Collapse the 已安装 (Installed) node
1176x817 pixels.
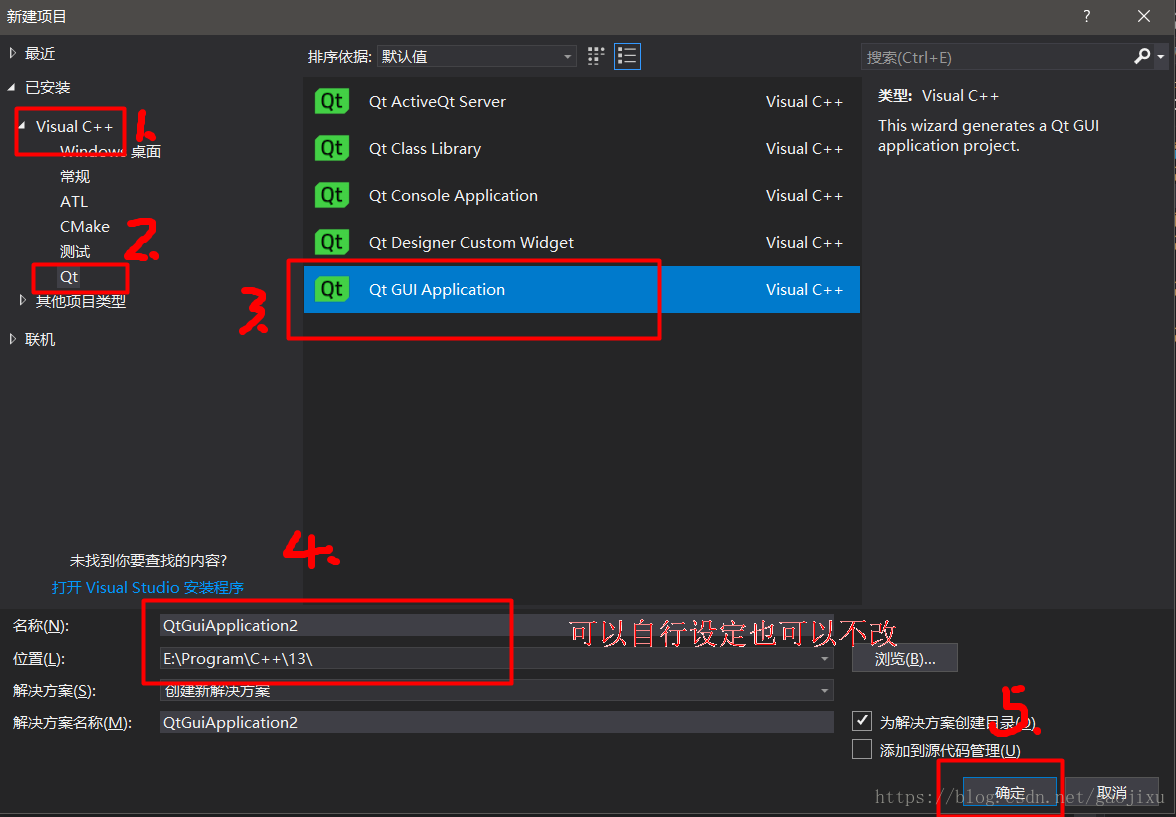12,87
